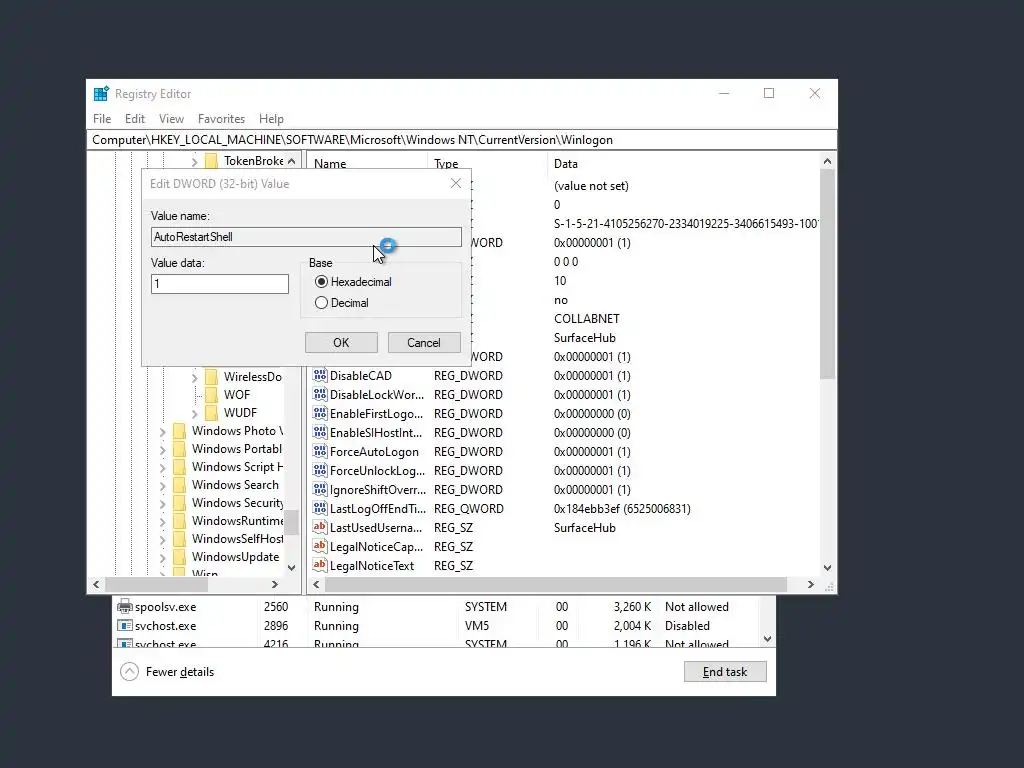The image size is (1024, 768).
Task: Click the Value name field AutoRestartShell
Action: point(306,237)
